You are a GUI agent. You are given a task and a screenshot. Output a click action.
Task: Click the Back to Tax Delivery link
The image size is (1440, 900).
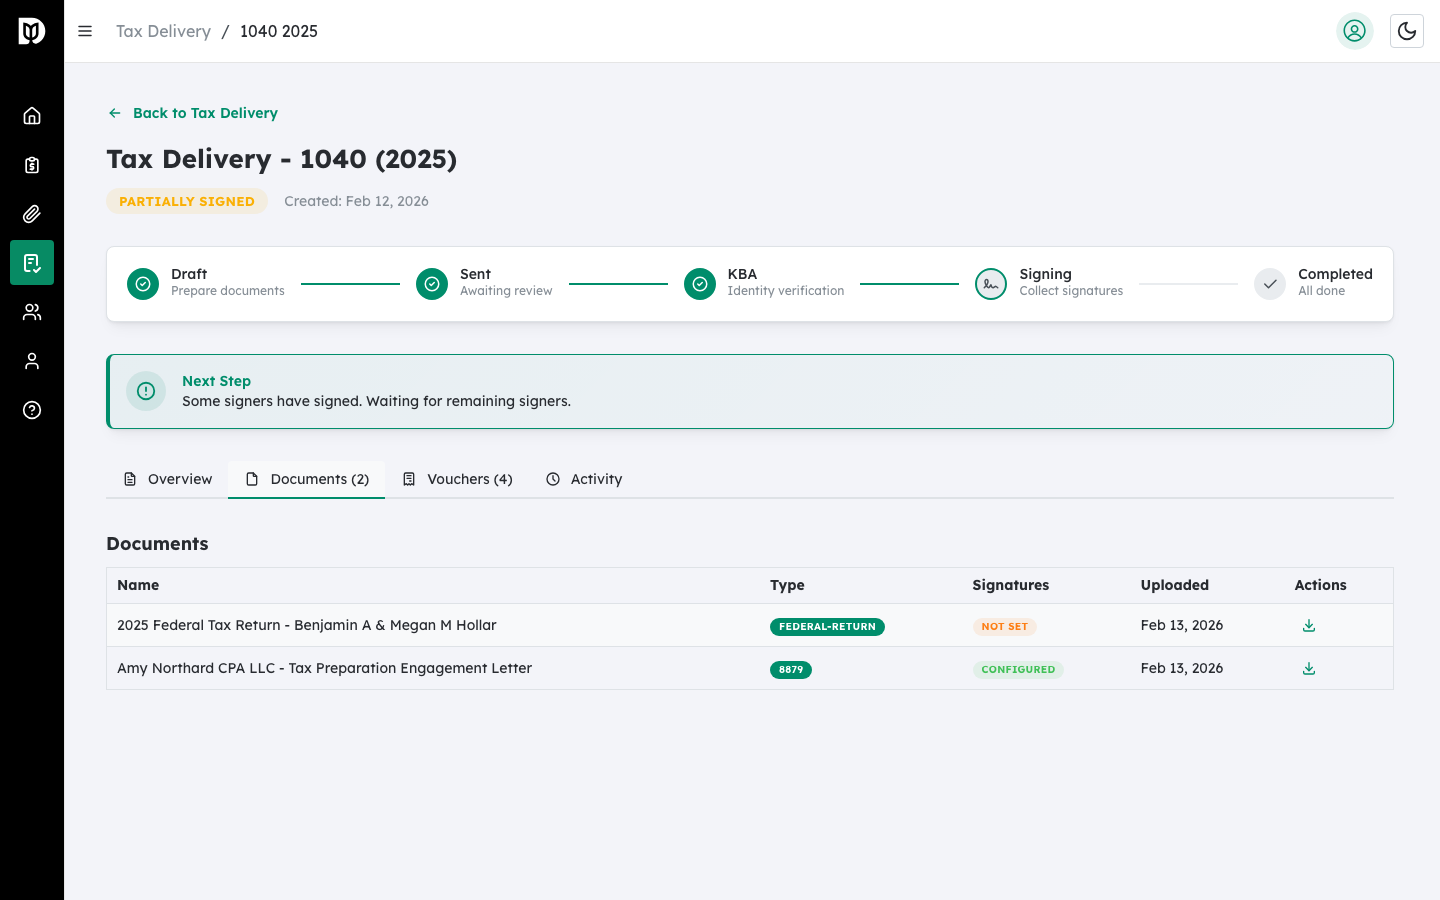coord(192,113)
